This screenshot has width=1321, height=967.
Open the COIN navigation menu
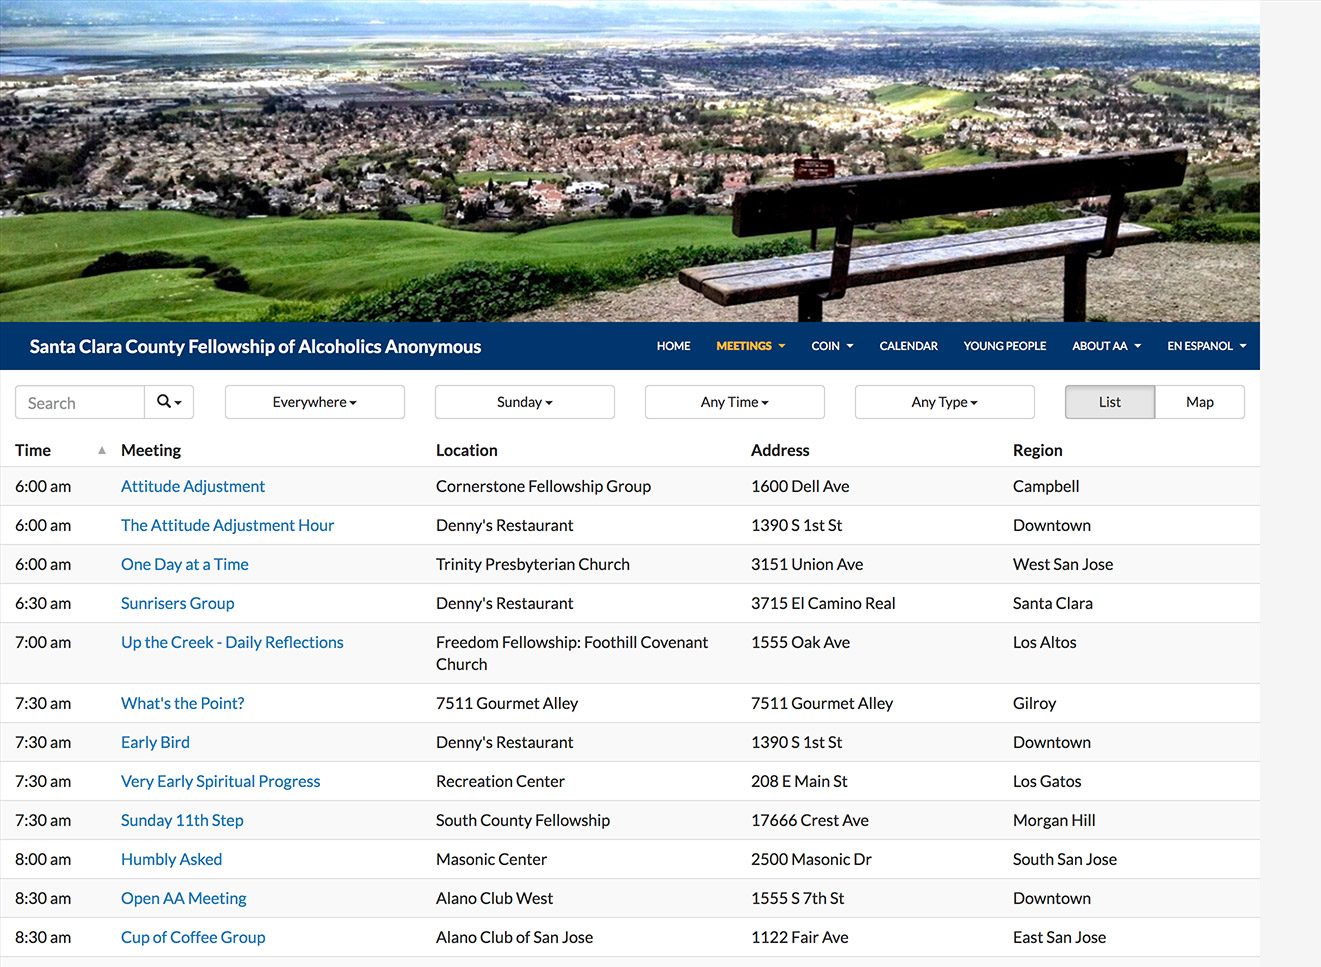pos(832,346)
